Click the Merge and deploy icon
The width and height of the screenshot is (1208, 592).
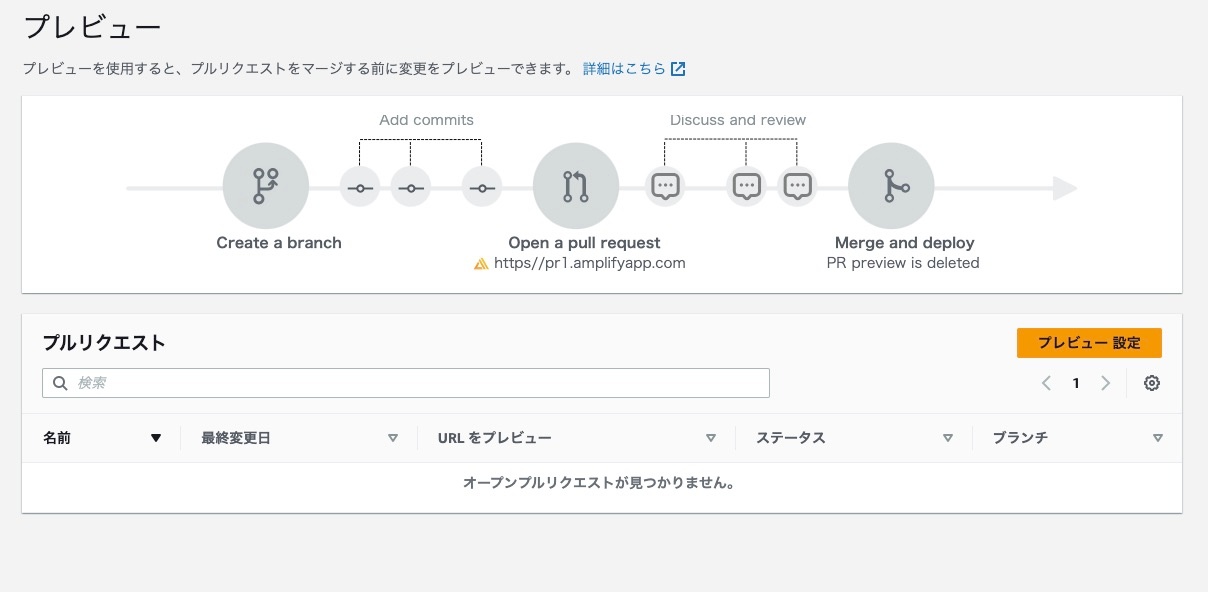[891, 186]
